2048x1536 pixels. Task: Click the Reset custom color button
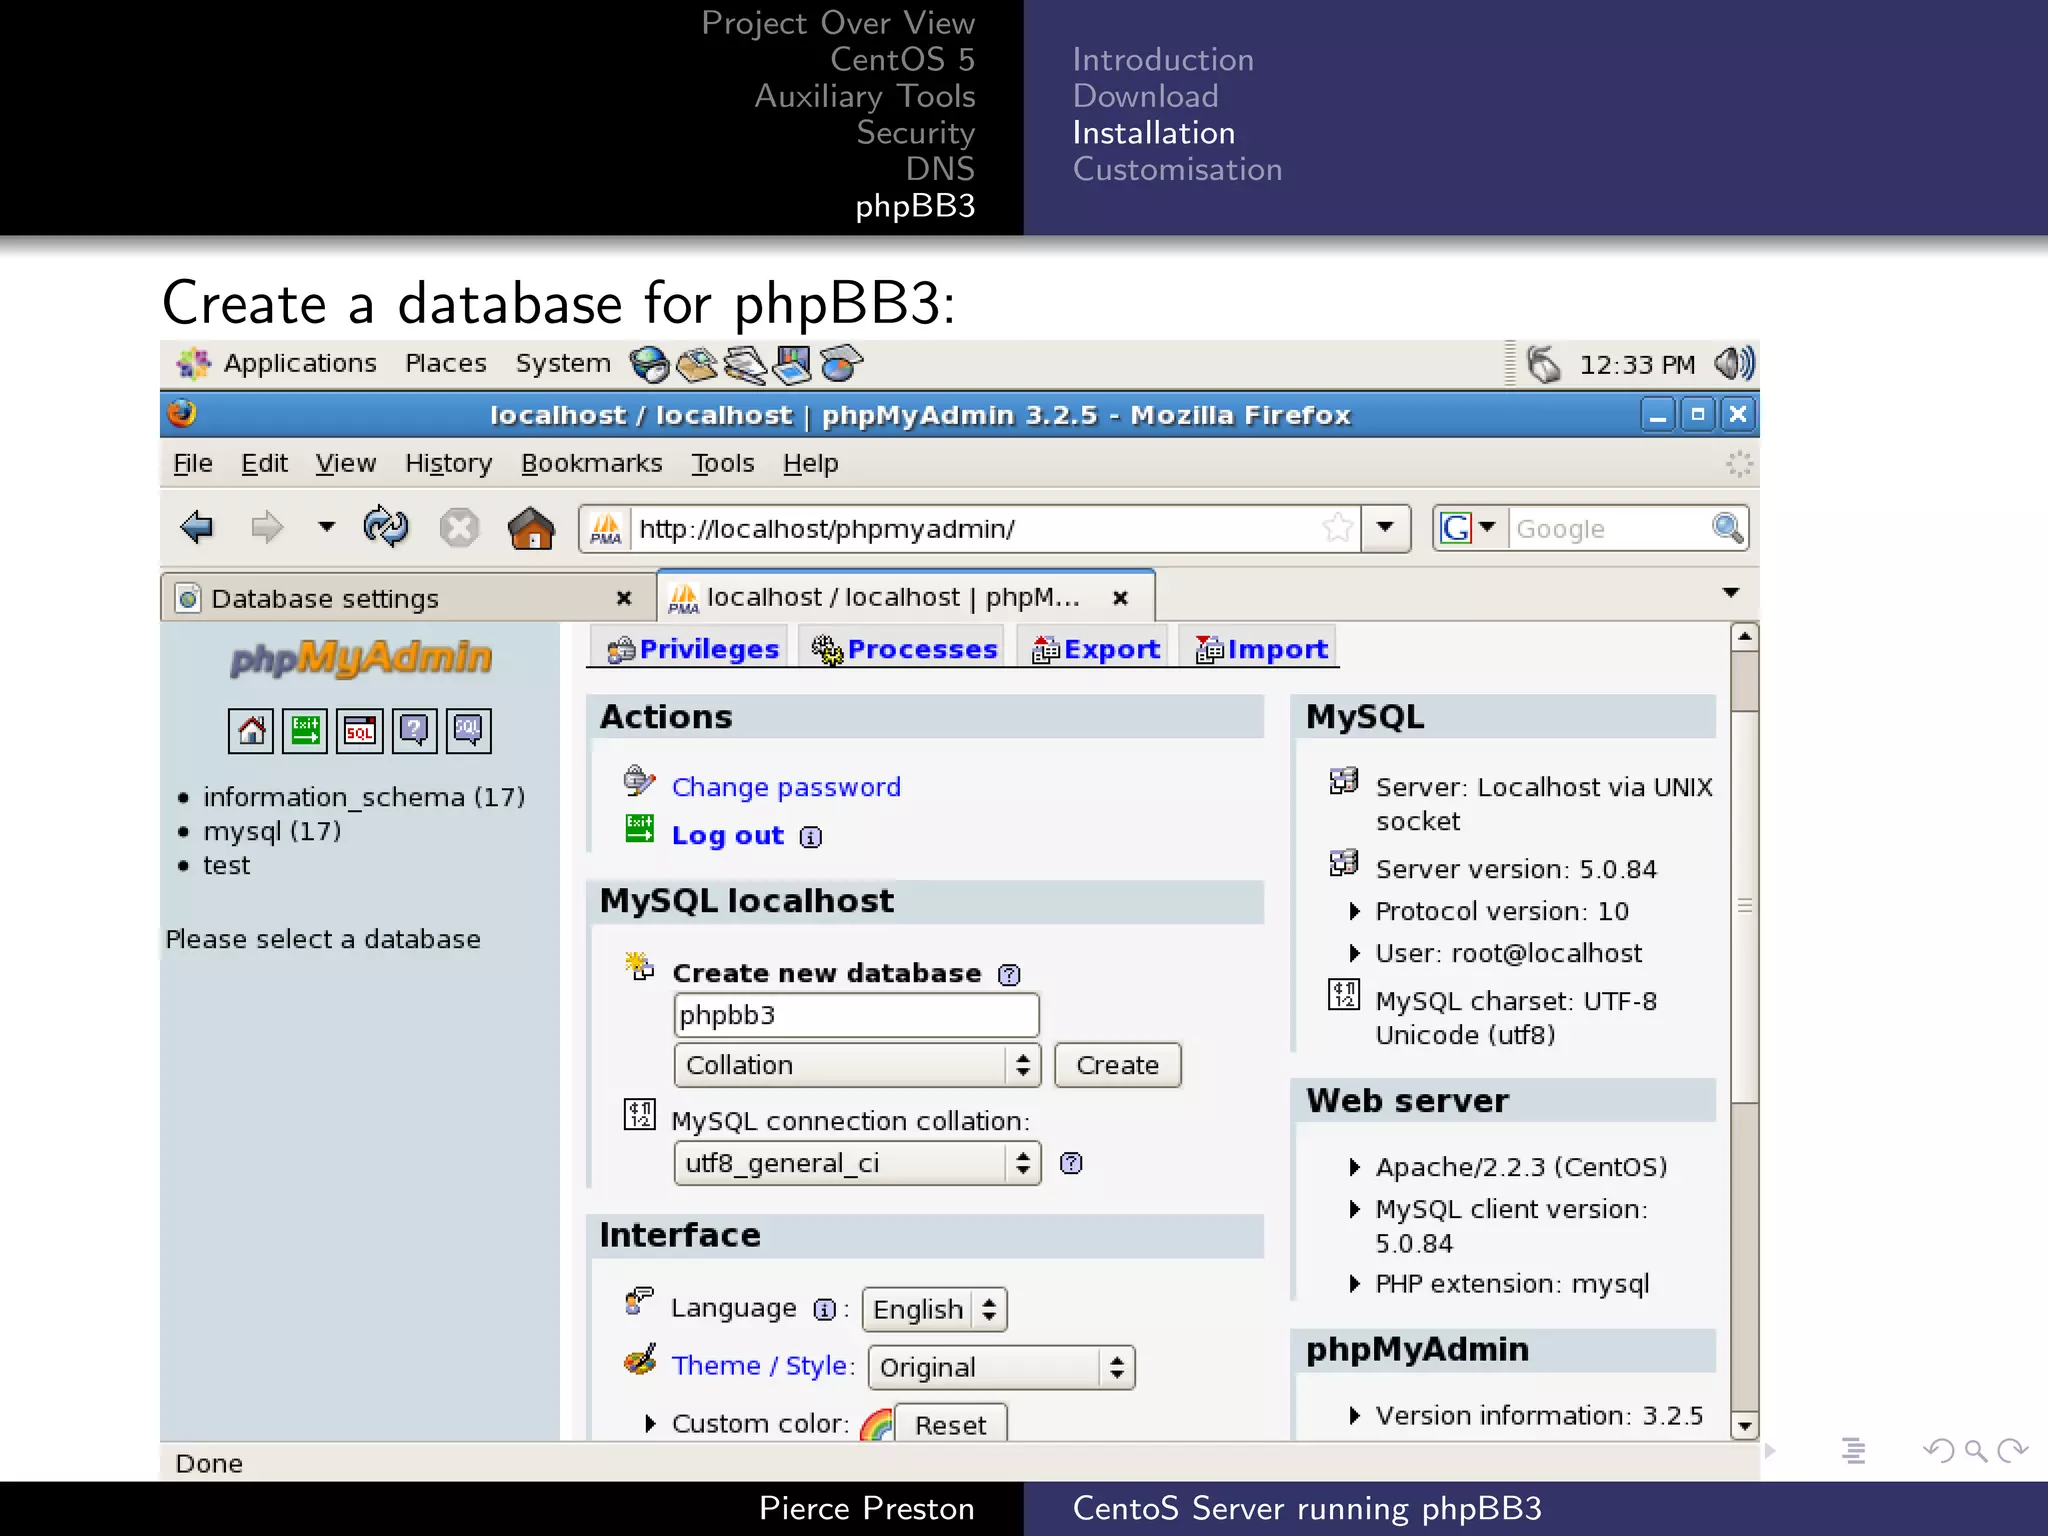tap(950, 1424)
